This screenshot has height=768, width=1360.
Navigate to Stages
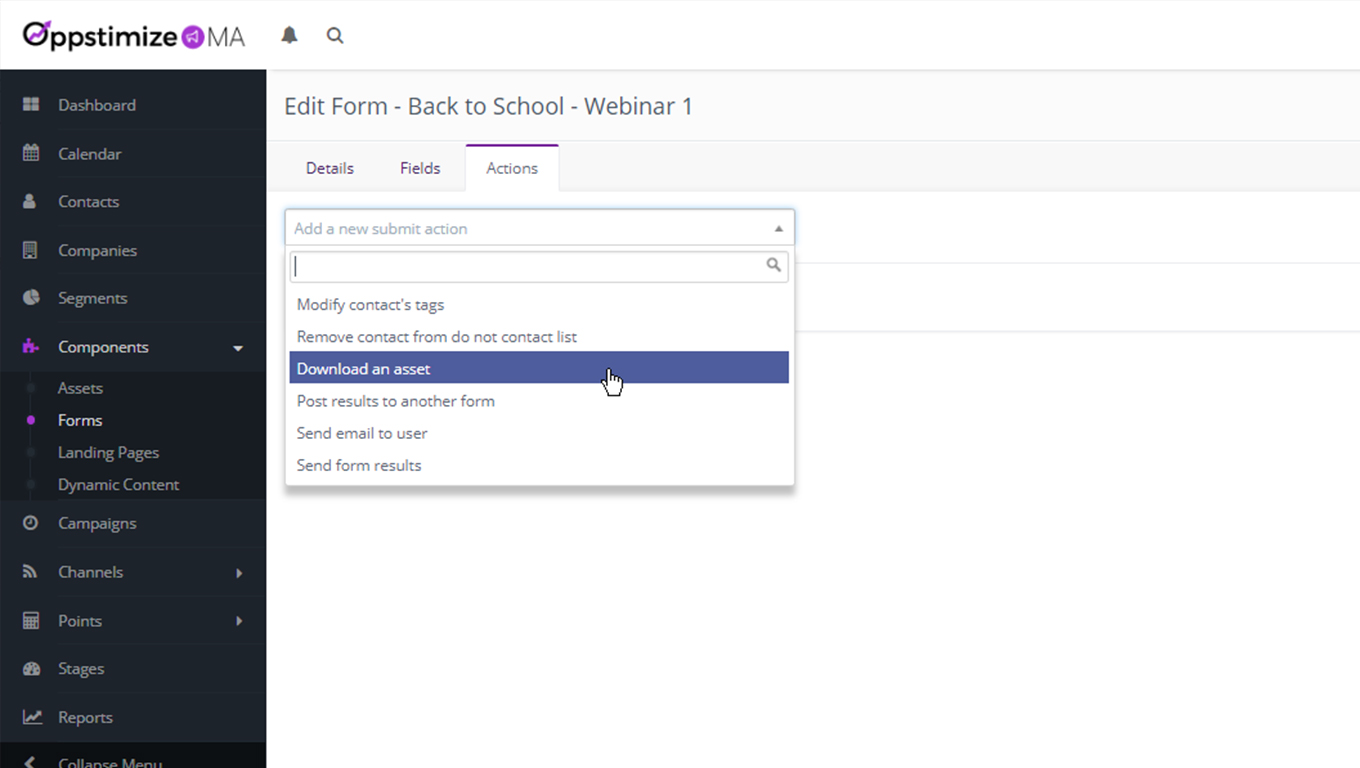(81, 669)
